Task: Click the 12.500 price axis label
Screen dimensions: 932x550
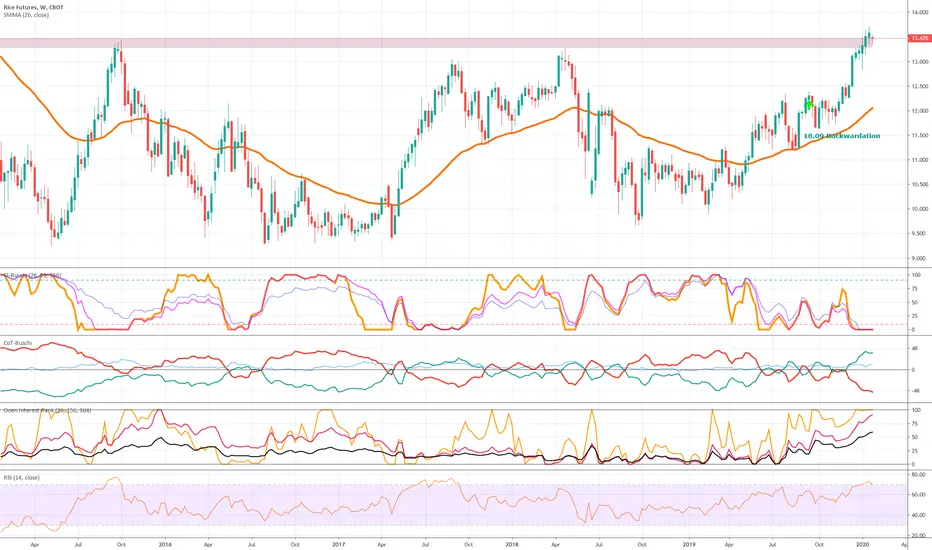Action: point(920,86)
